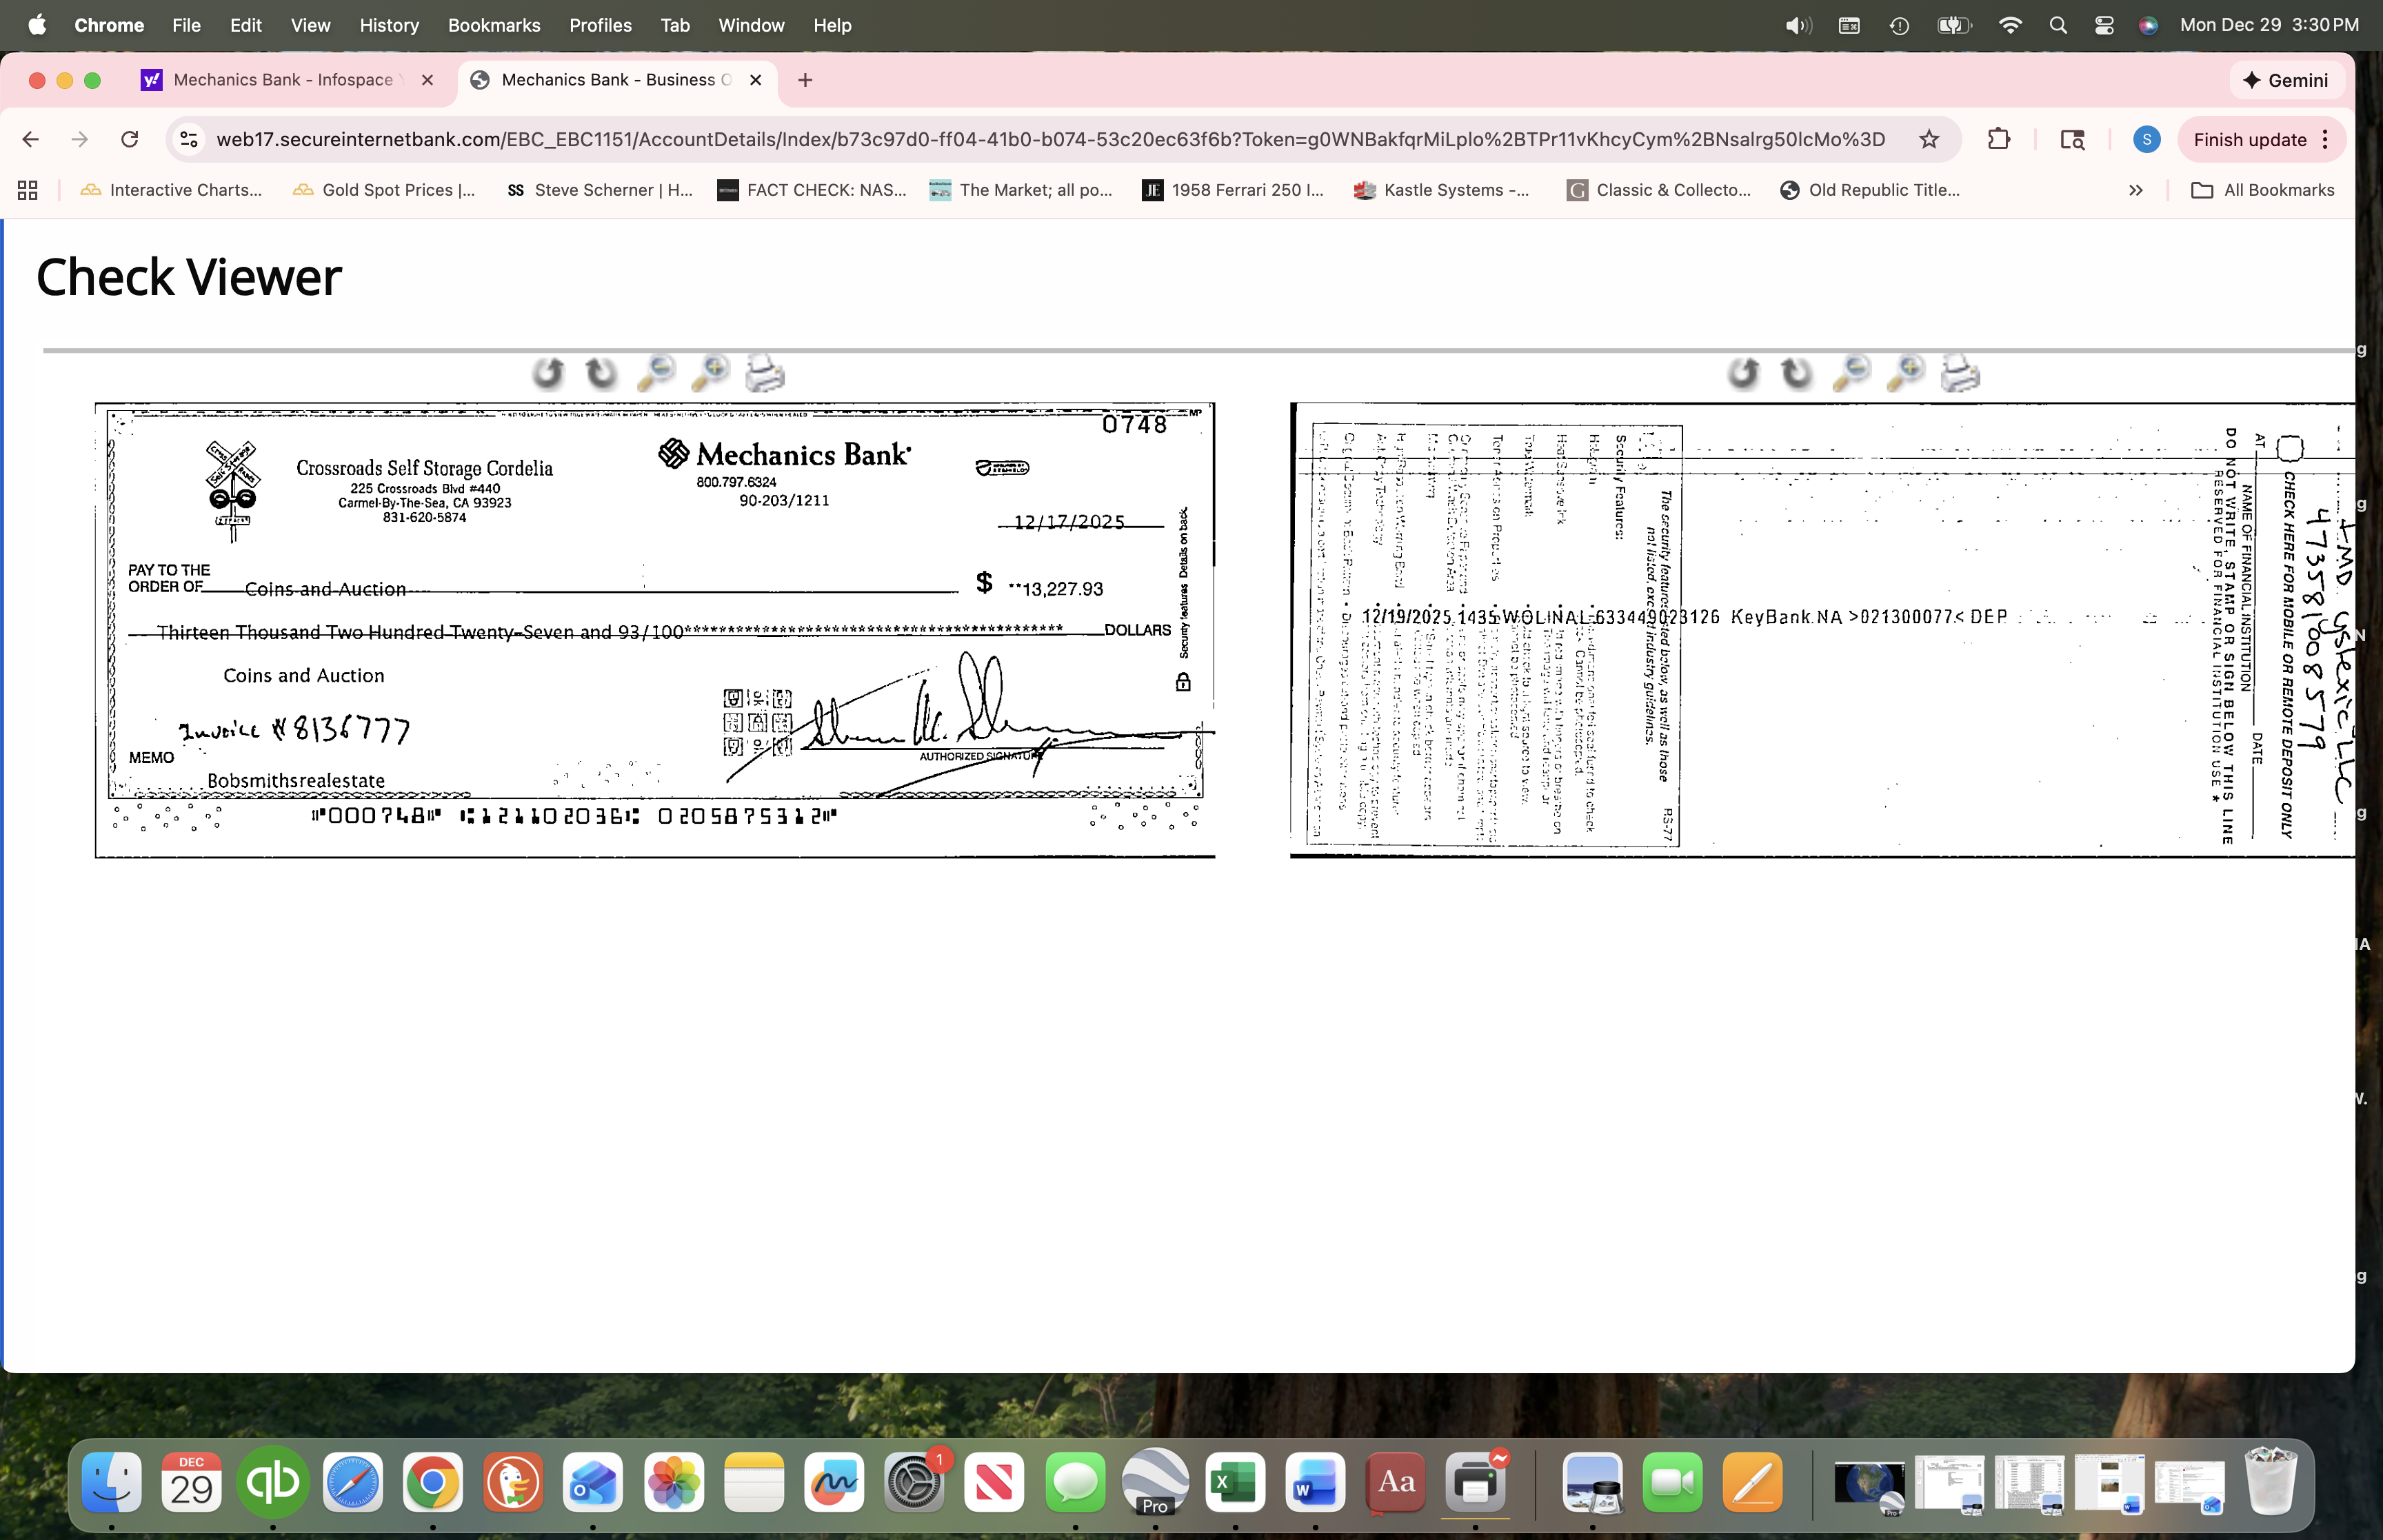Switch to the Mechanics Bank Infospace tab
Image resolution: width=2383 pixels, height=1540 pixels.
(280, 80)
